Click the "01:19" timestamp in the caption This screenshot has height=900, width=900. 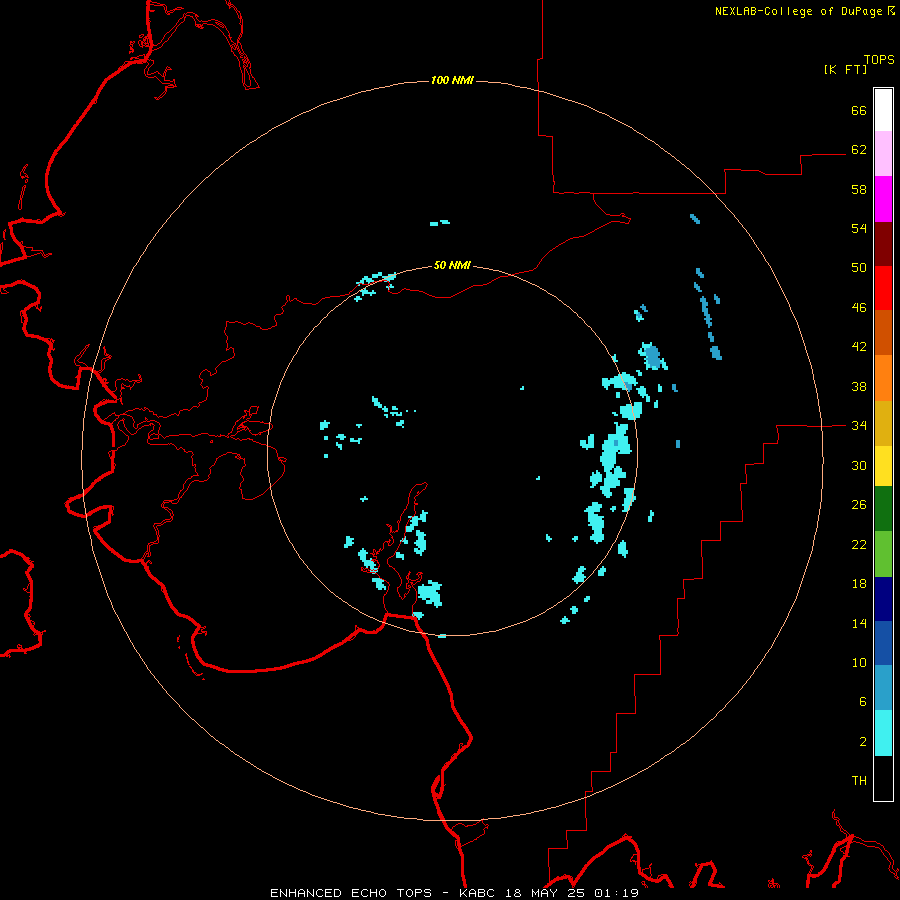tap(616, 893)
